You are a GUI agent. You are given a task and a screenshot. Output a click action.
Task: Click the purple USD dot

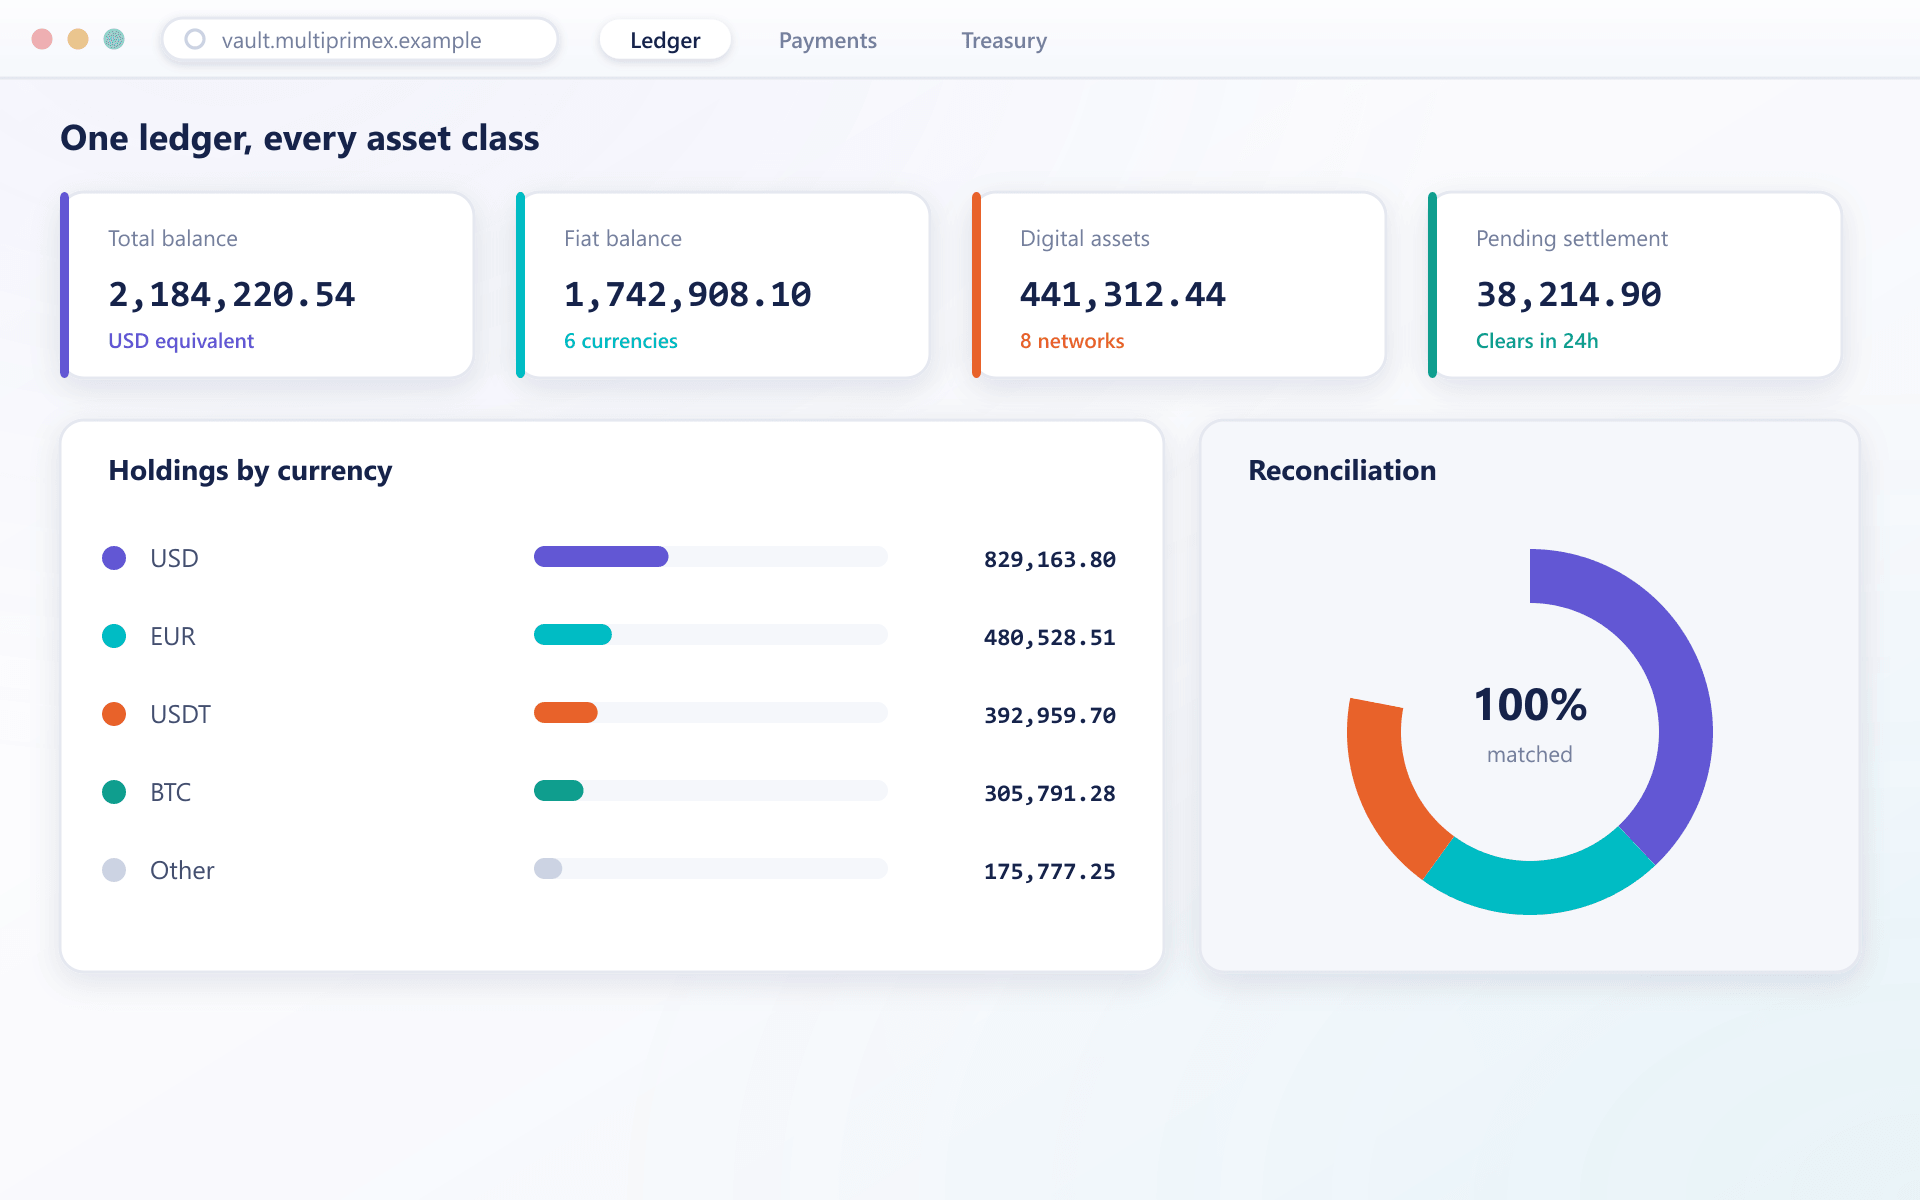[x=114, y=558]
